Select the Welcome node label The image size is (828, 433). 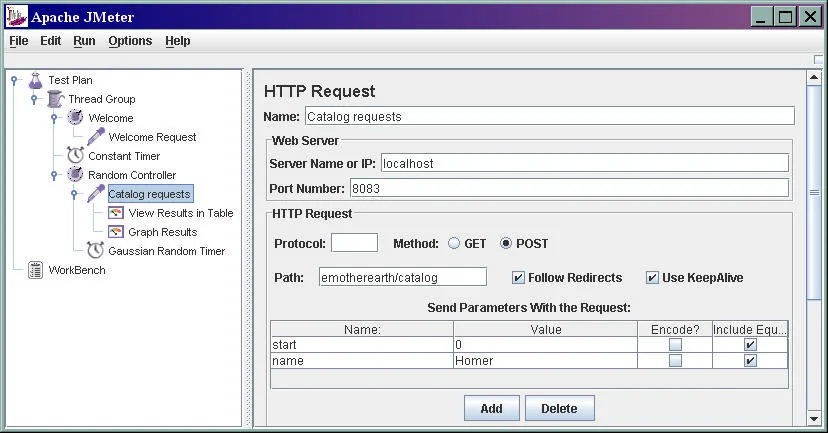click(x=111, y=118)
